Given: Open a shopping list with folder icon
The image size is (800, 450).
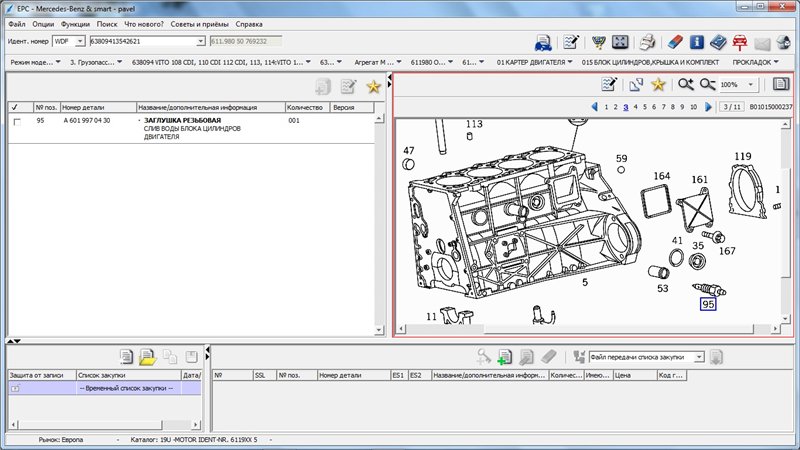Looking at the screenshot, I should (147, 357).
